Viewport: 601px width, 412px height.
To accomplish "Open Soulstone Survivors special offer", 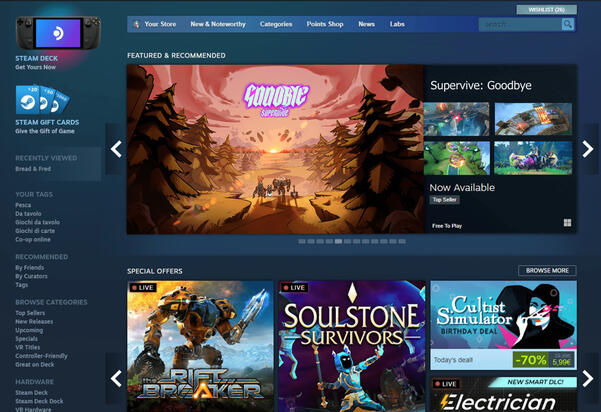I will (352, 346).
